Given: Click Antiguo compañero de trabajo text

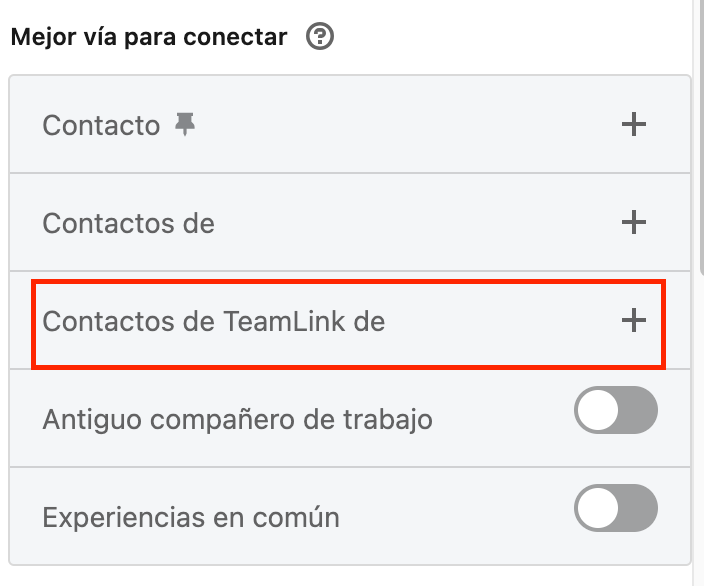Looking at the screenshot, I should point(238,420).
